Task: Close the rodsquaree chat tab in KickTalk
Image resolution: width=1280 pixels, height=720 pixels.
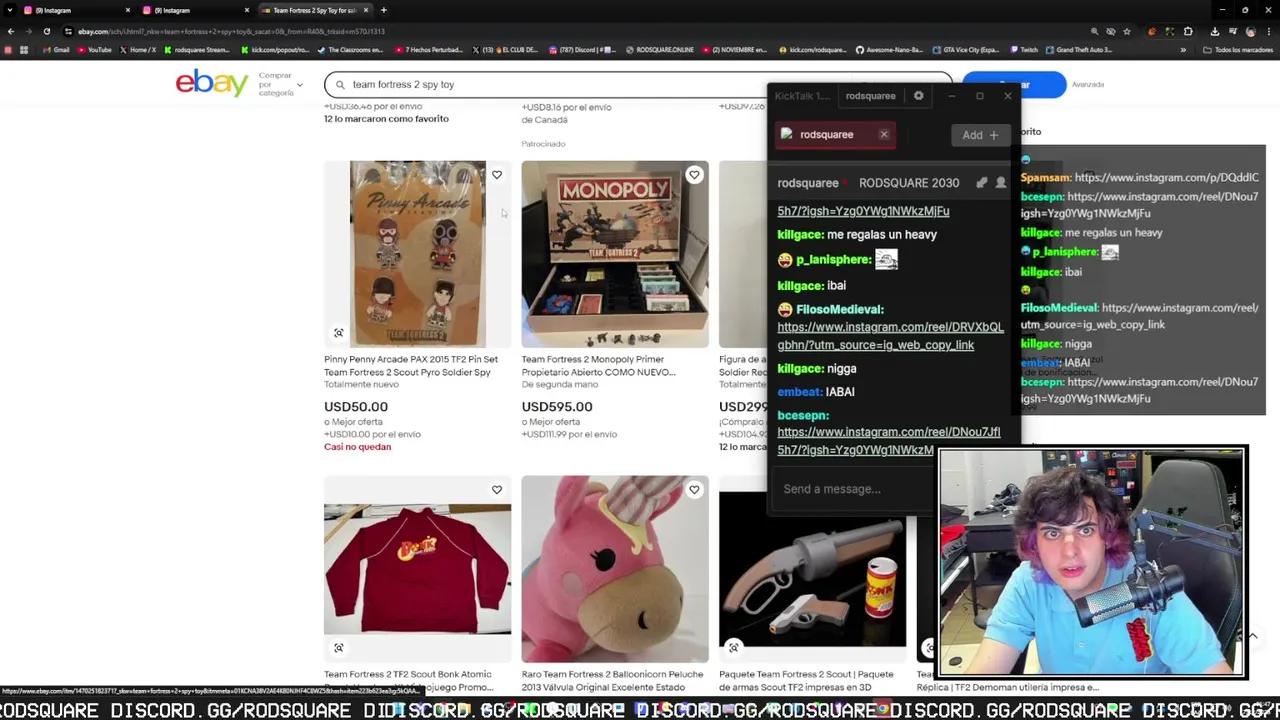Action: pos(884,135)
